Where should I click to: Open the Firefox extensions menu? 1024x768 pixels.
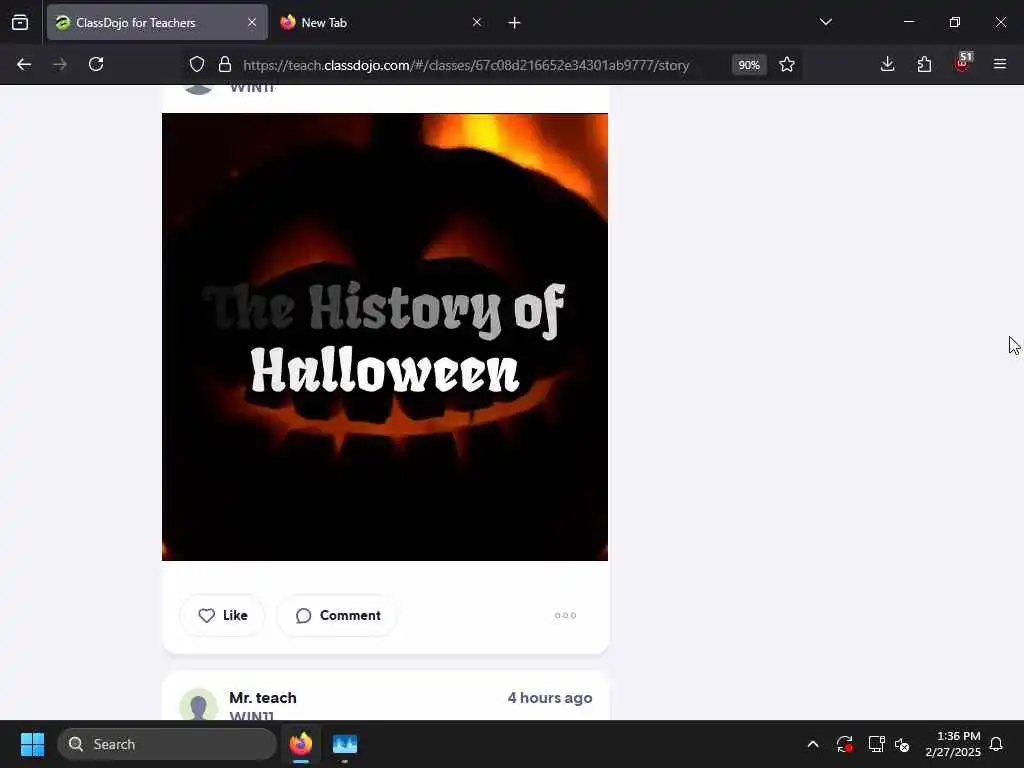coord(924,64)
